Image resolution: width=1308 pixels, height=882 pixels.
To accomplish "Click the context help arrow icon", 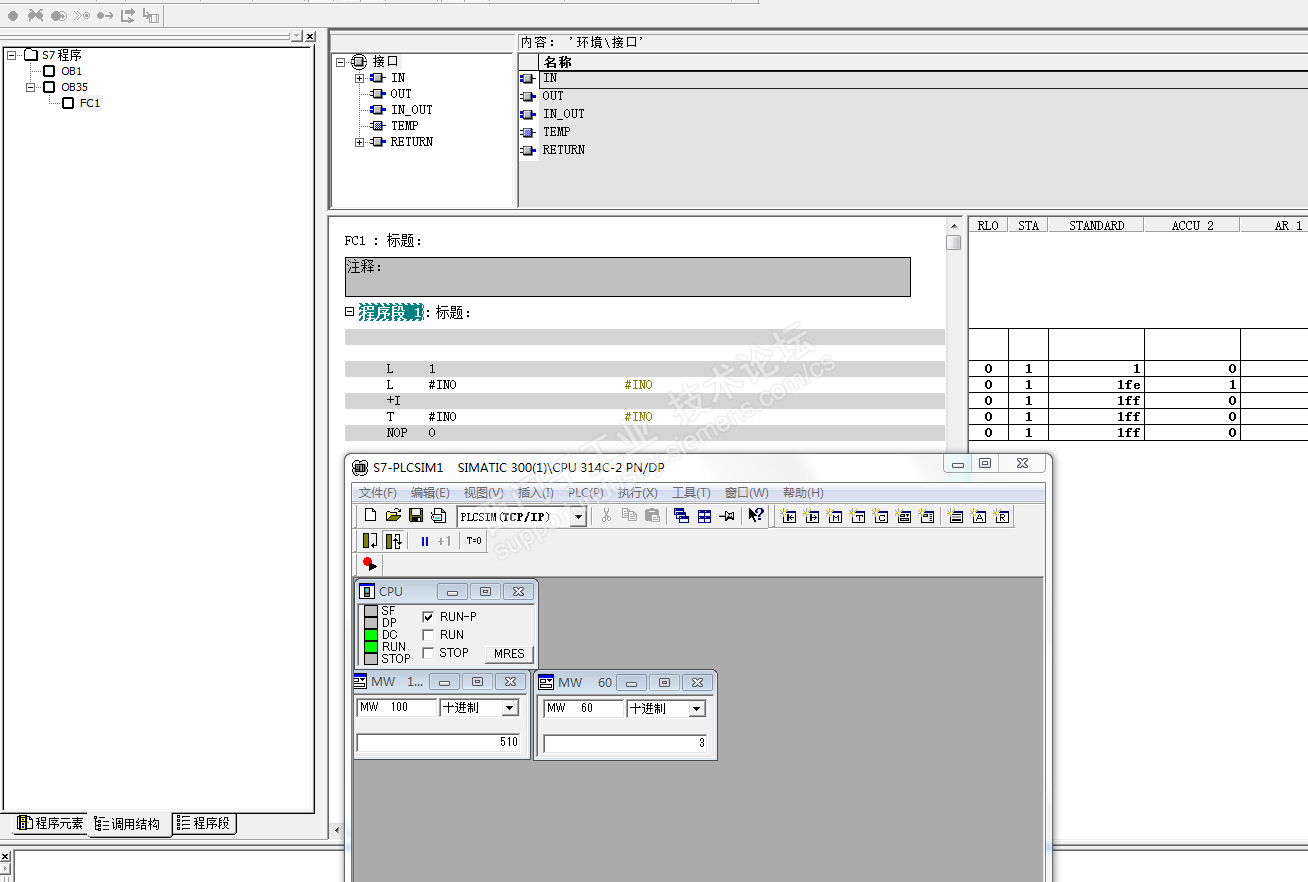I will coord(756,516).
